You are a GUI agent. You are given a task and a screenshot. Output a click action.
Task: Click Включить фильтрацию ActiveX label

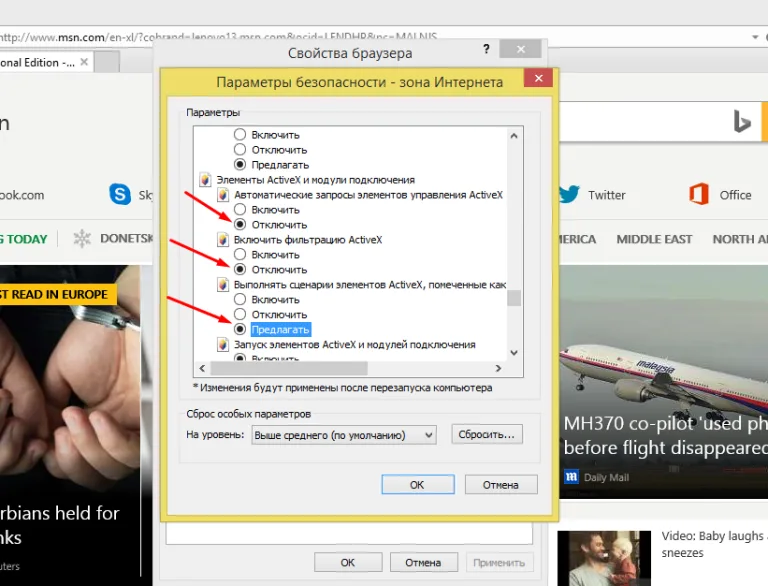(x=308, y=240)
